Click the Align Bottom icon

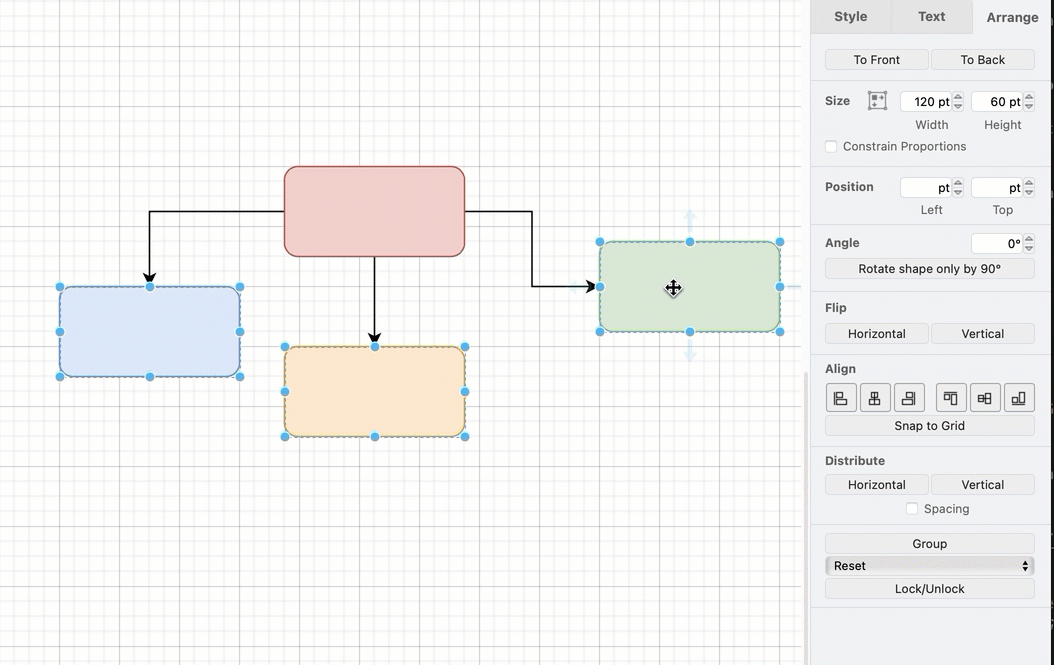point(1019,397)
